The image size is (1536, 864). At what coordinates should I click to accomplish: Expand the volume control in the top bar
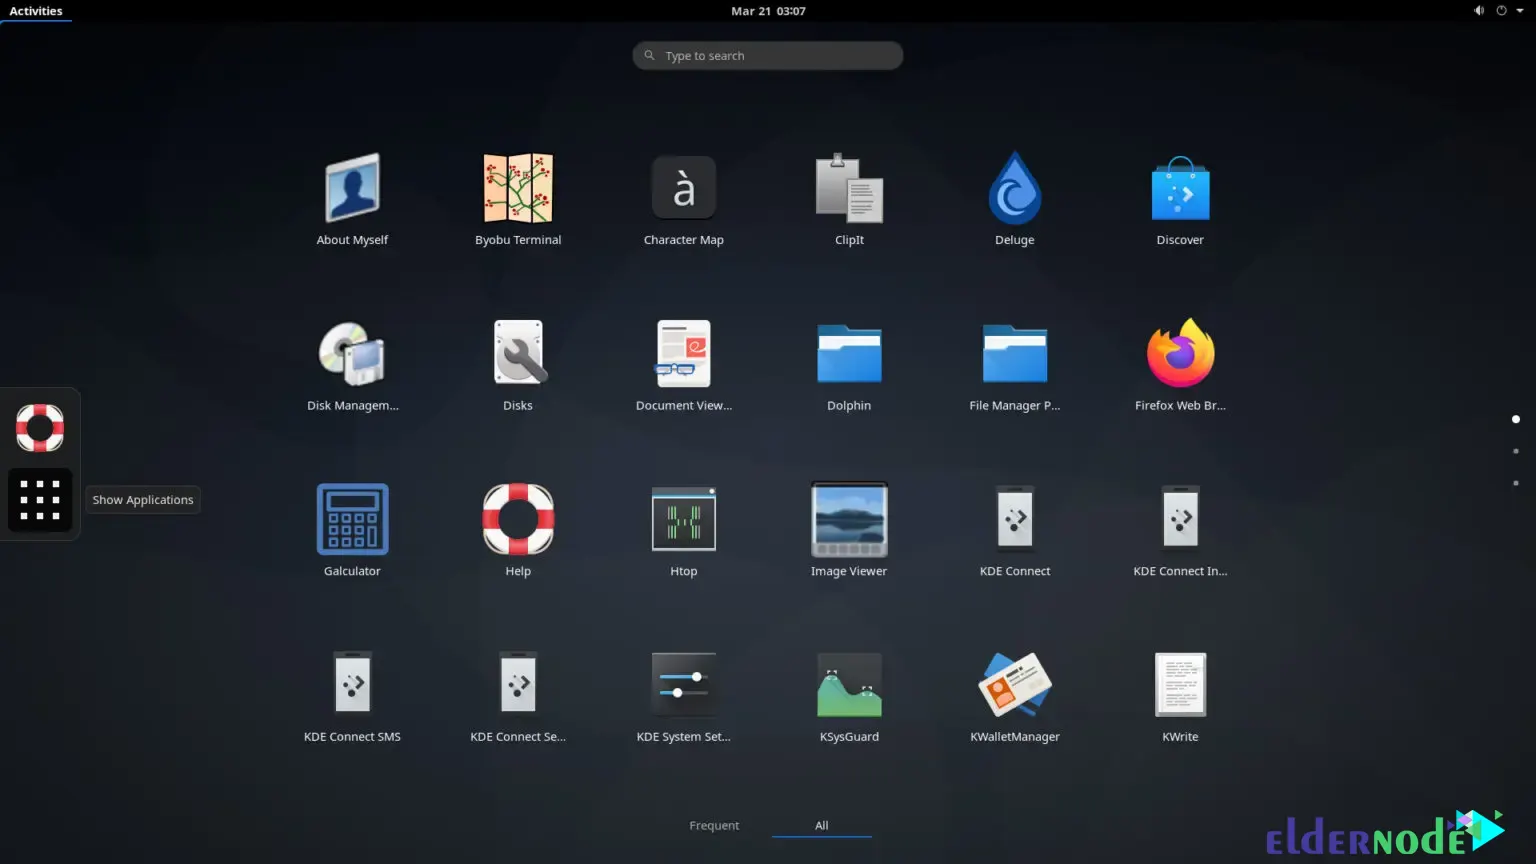[1478, 10]
